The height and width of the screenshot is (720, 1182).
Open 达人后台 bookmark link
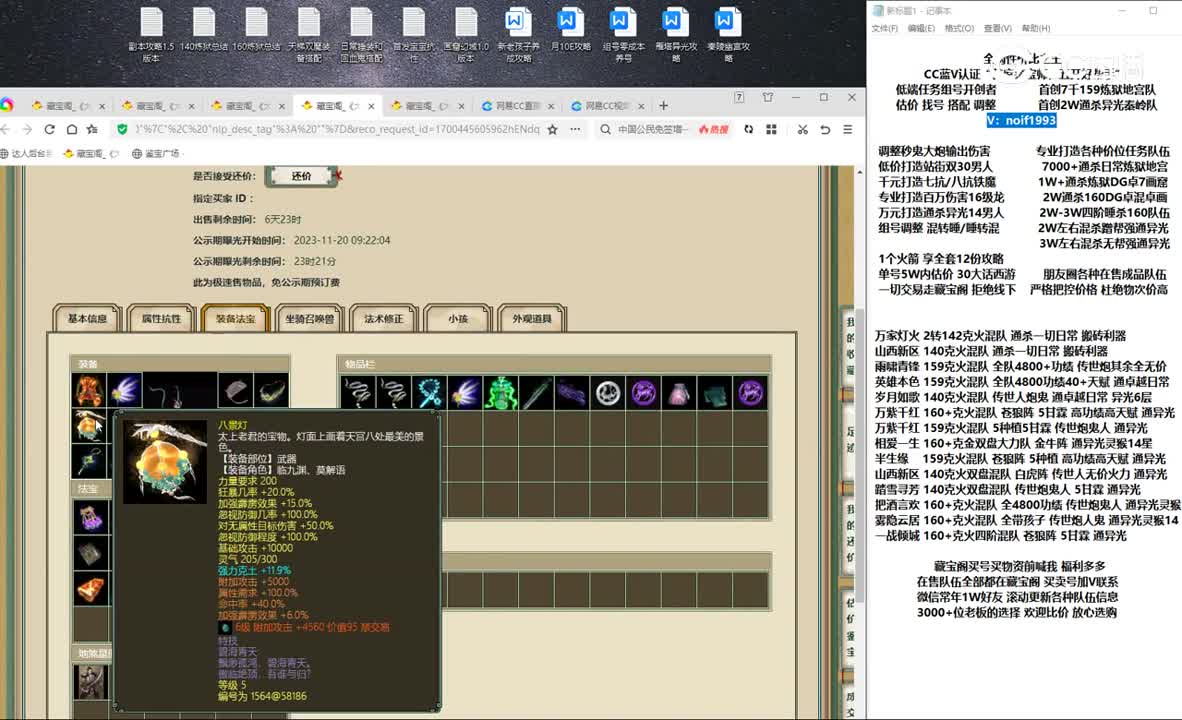point(27,153)
